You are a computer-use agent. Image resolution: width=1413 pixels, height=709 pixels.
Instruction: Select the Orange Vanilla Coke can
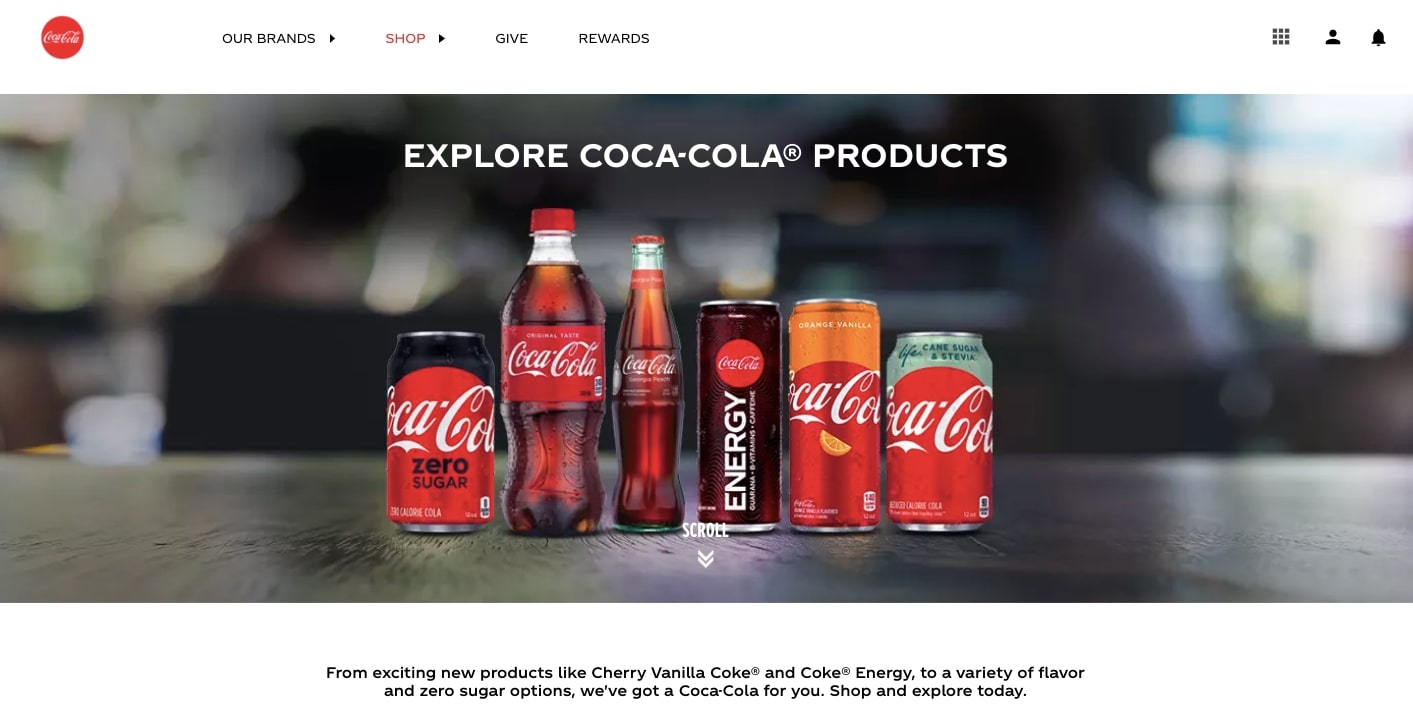point(835,413)
